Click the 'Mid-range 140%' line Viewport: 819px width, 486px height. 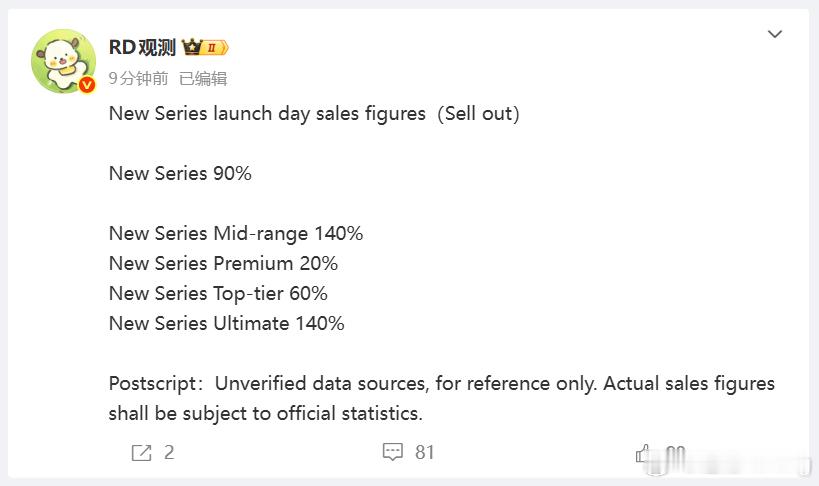[x=236, y=234]
